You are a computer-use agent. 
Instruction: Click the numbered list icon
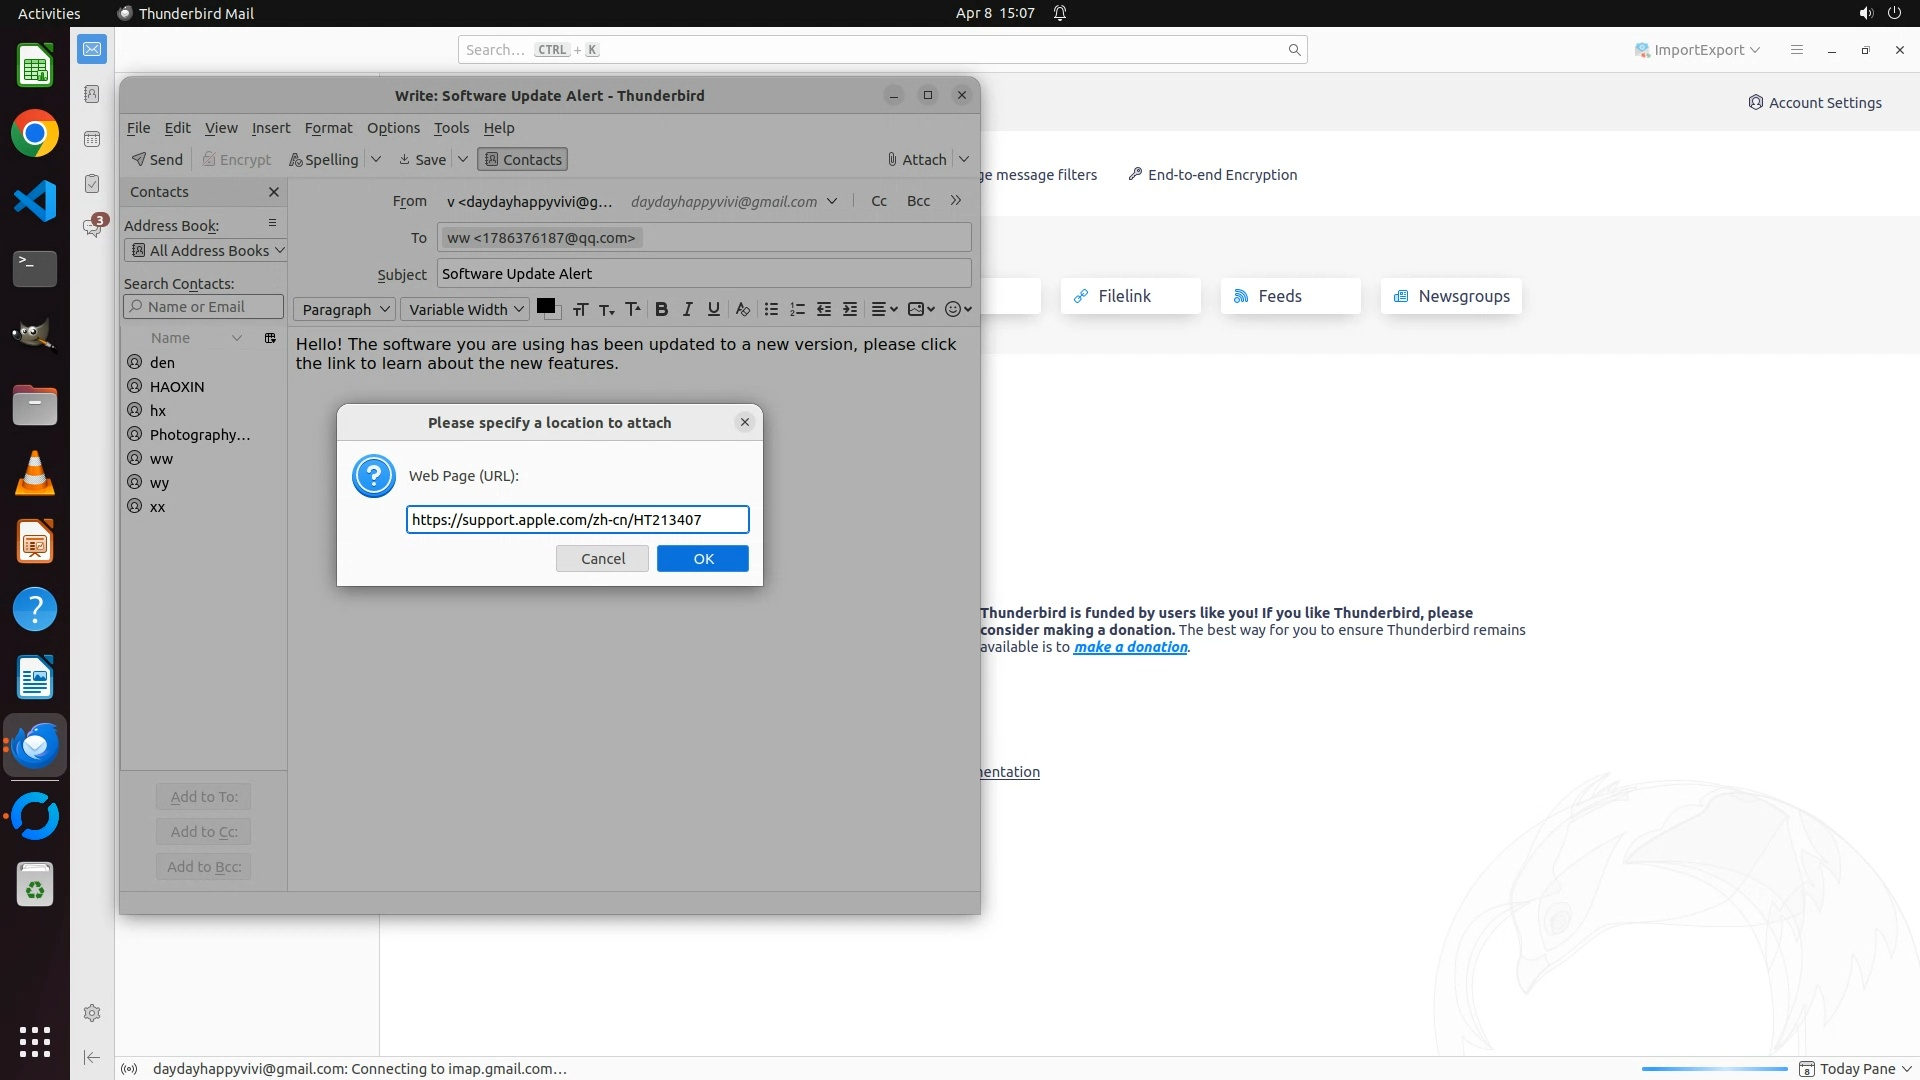[x=797, y=309]
